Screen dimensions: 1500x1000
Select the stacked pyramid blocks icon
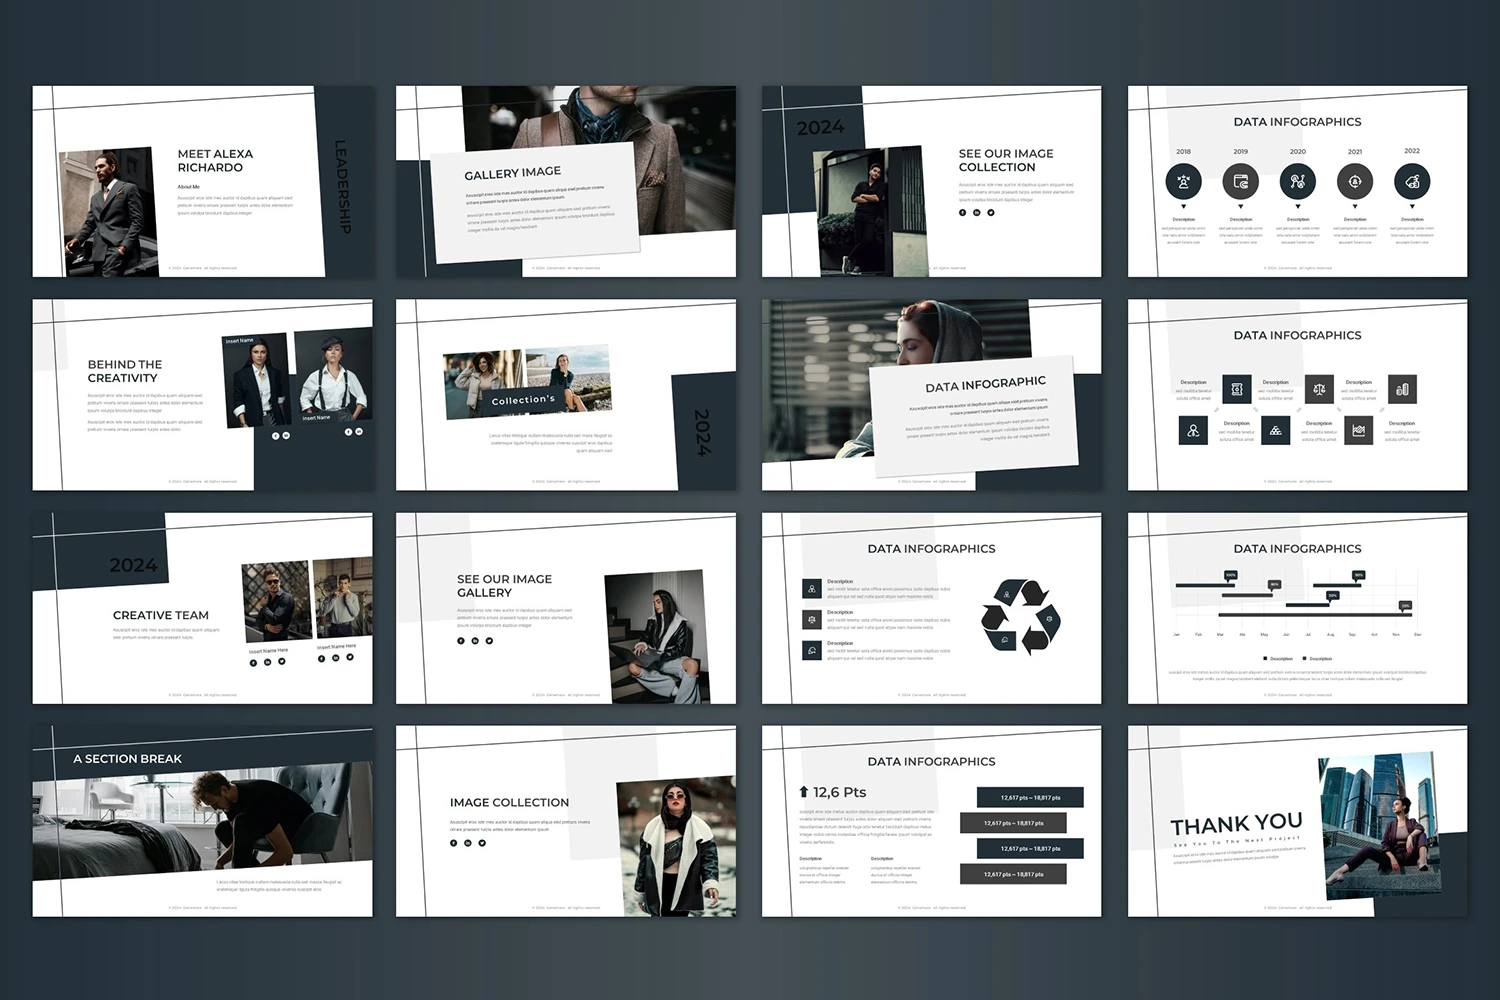coord(1276,431)
